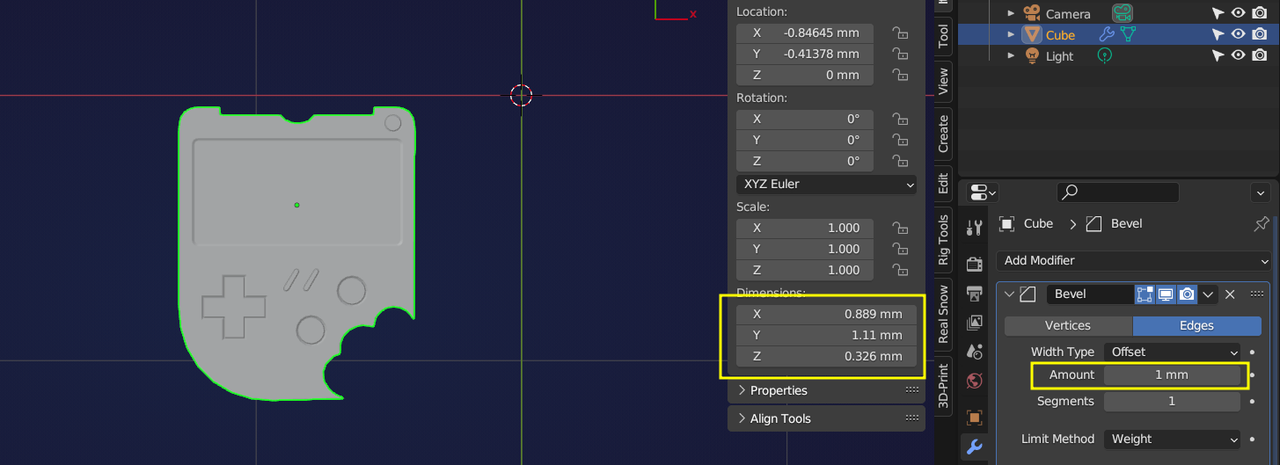The height and width of the screenshot is (465, 1280).
Task: Open the Render properties tab icon
Action: tap(974, 264)
